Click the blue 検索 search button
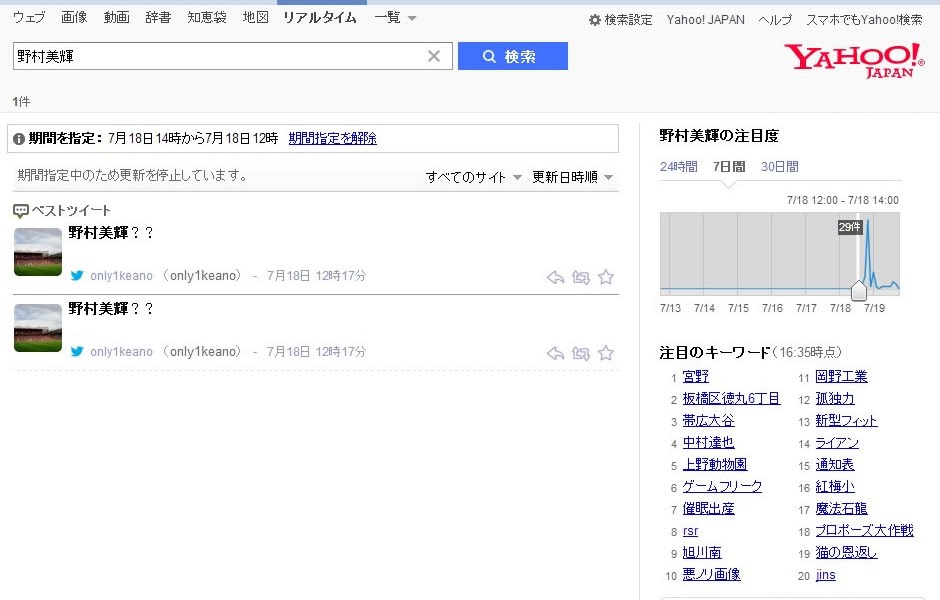Image resolution: width=940 pixels, height=600 pixels. [513, 56]
